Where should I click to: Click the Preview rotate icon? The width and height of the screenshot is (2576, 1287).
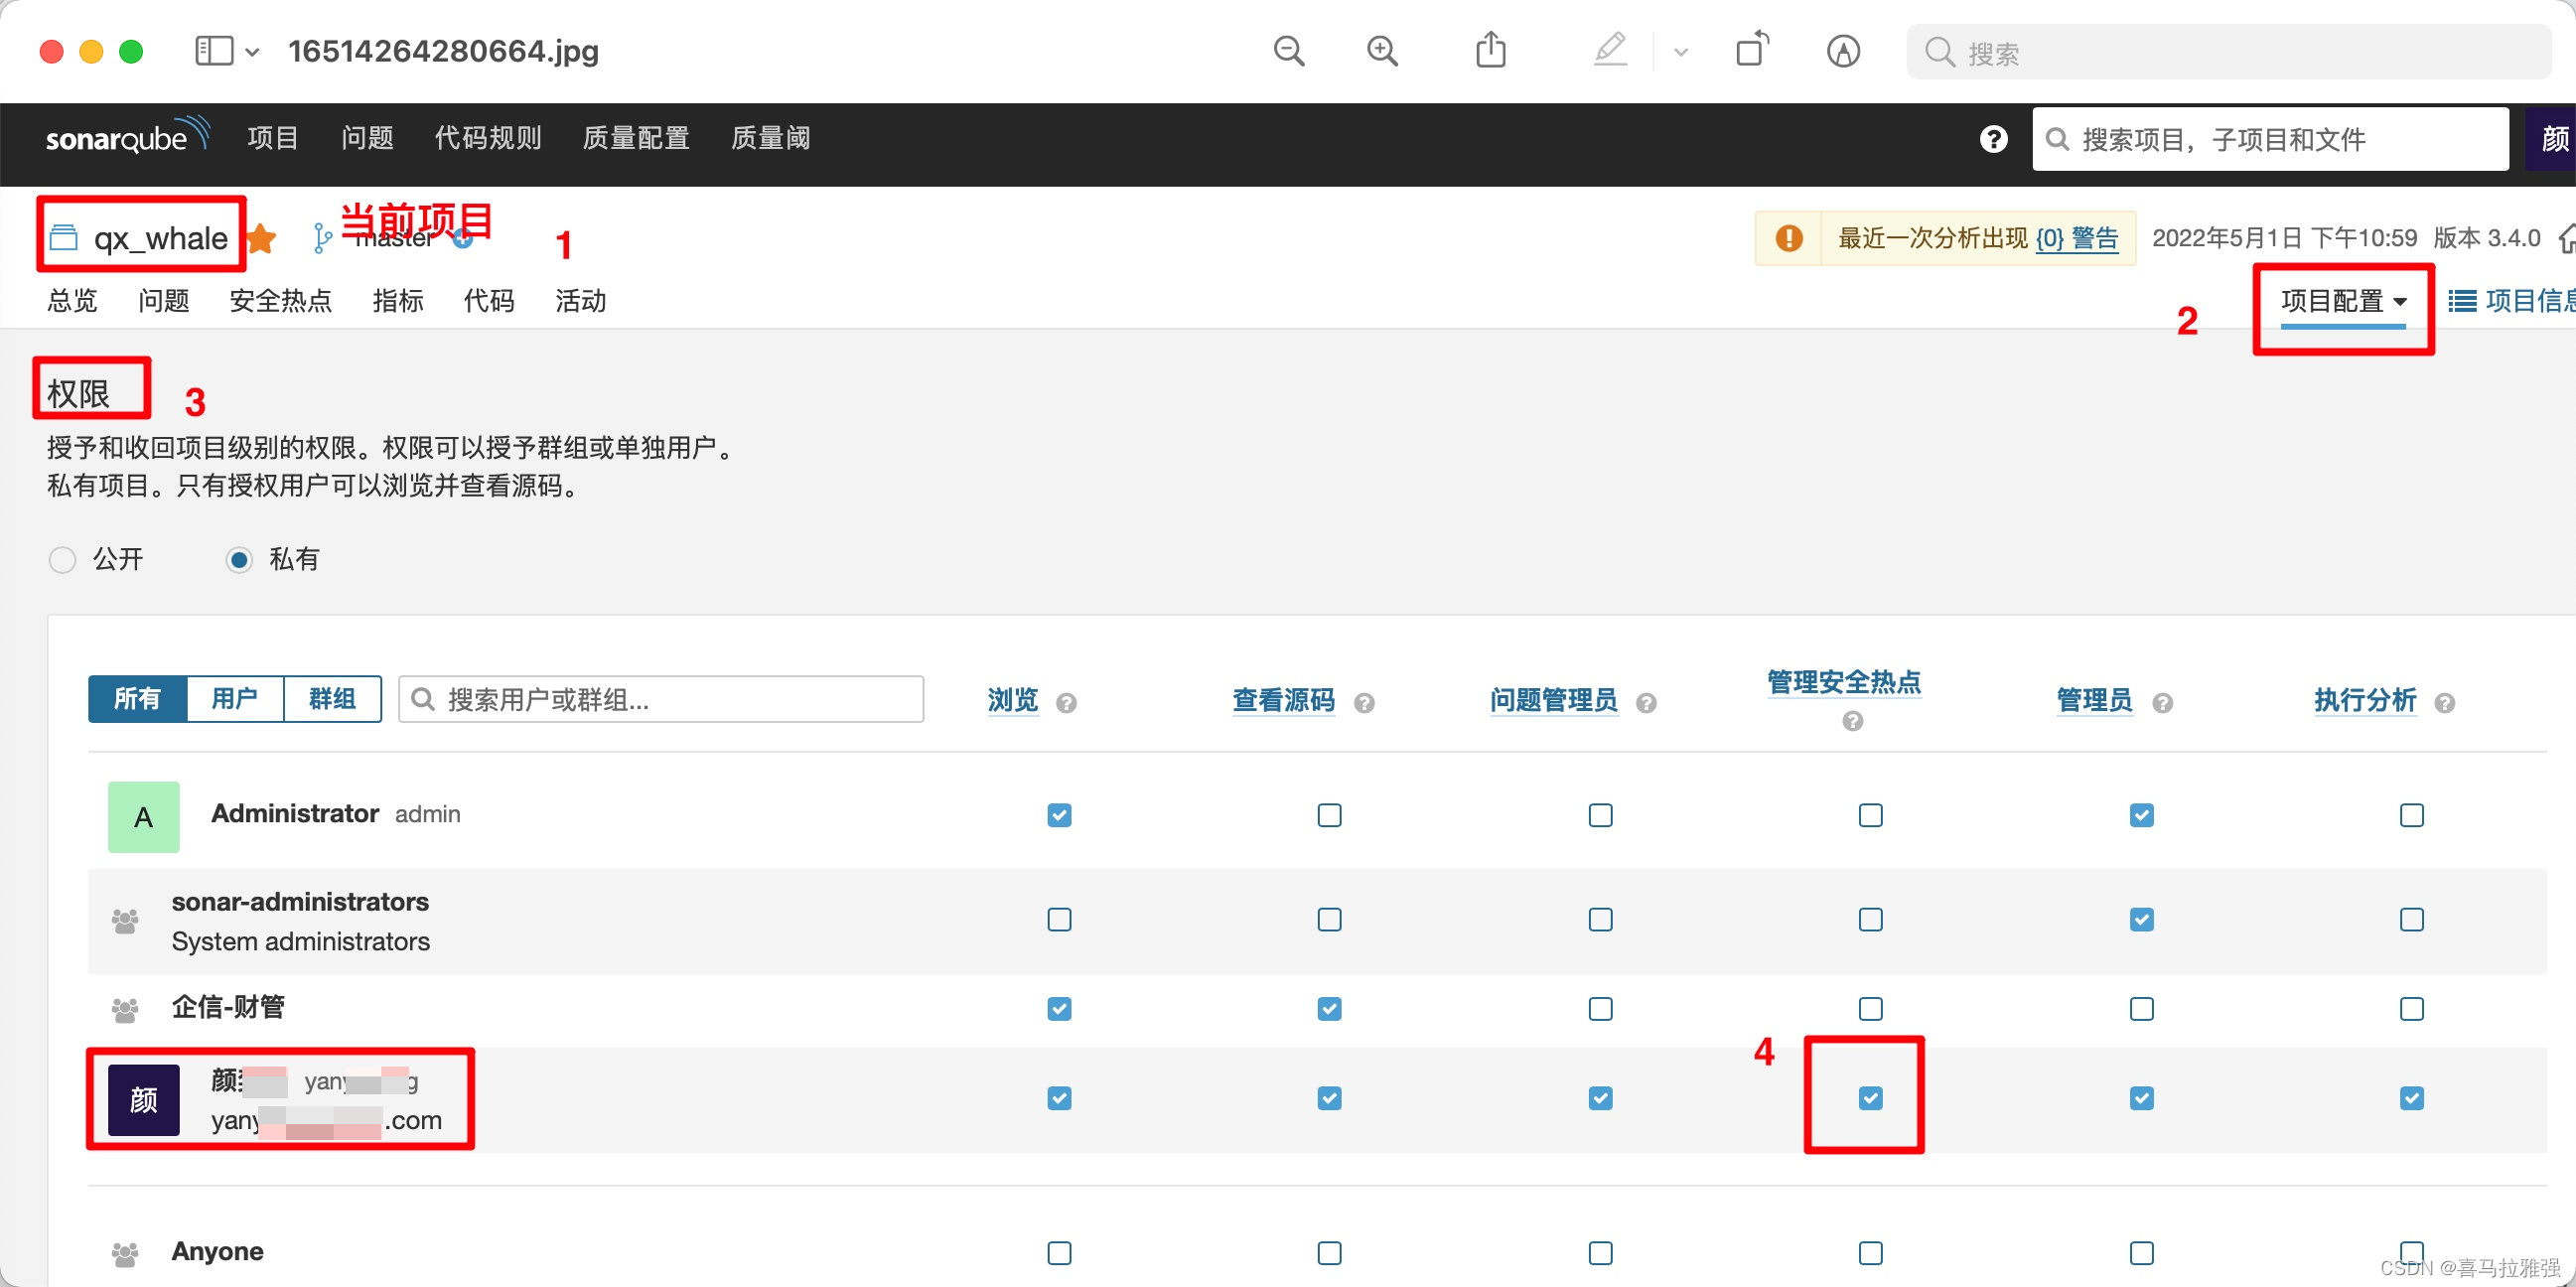pyautogui.click(x=1752, y=50)
